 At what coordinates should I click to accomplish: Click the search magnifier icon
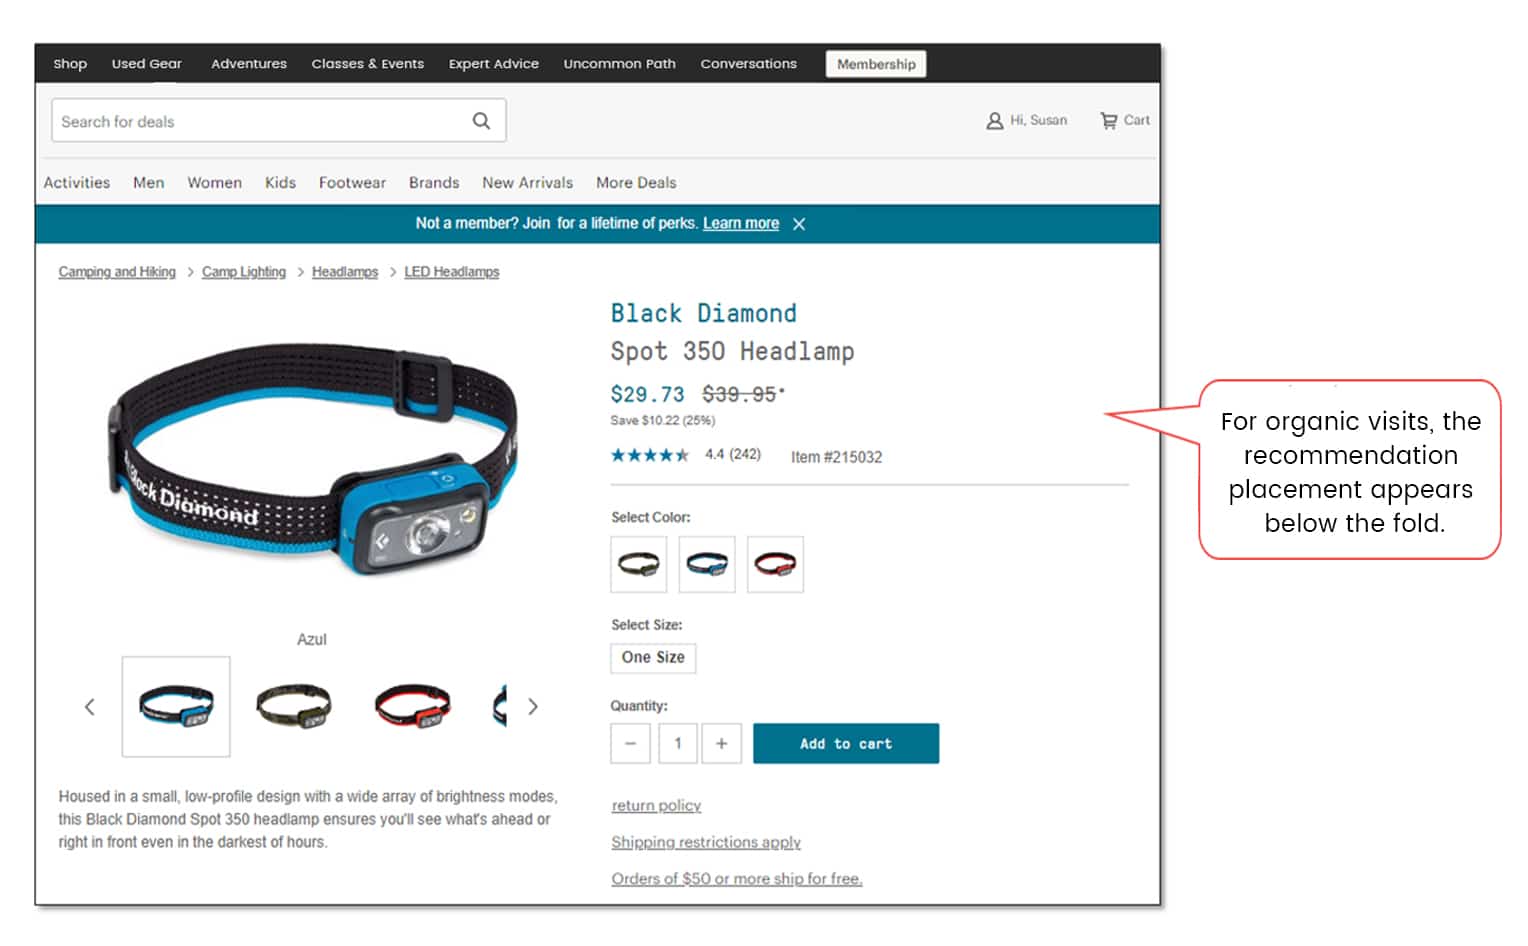point(481,121)
